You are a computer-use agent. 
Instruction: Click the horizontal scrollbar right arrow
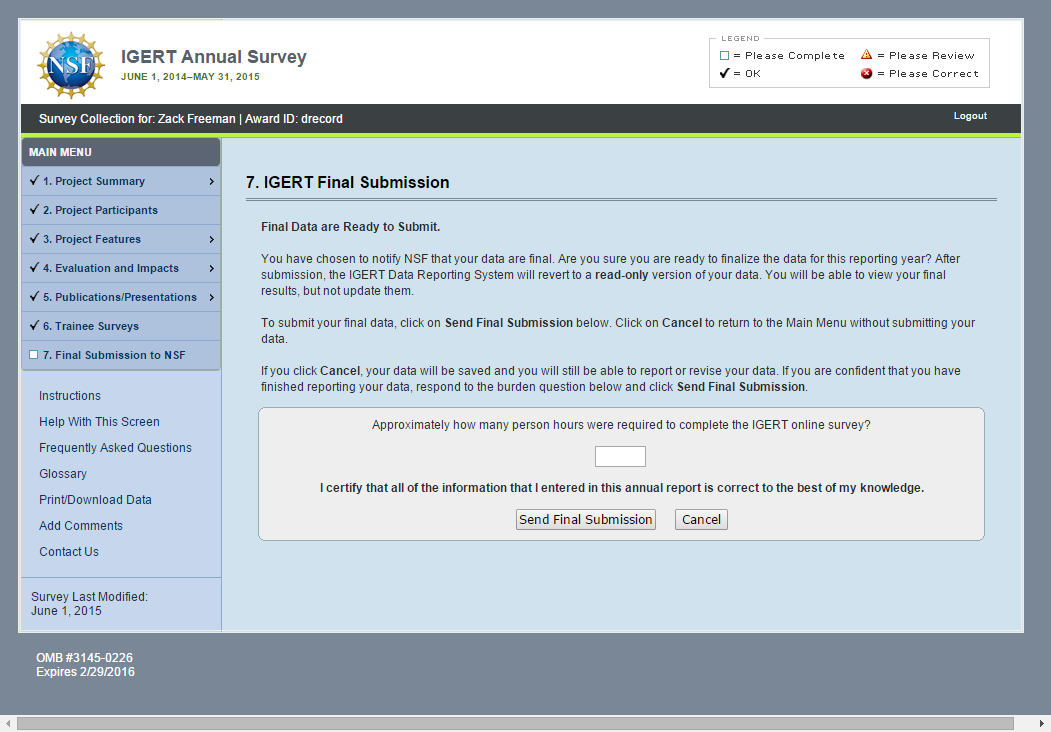[1042, 723]
